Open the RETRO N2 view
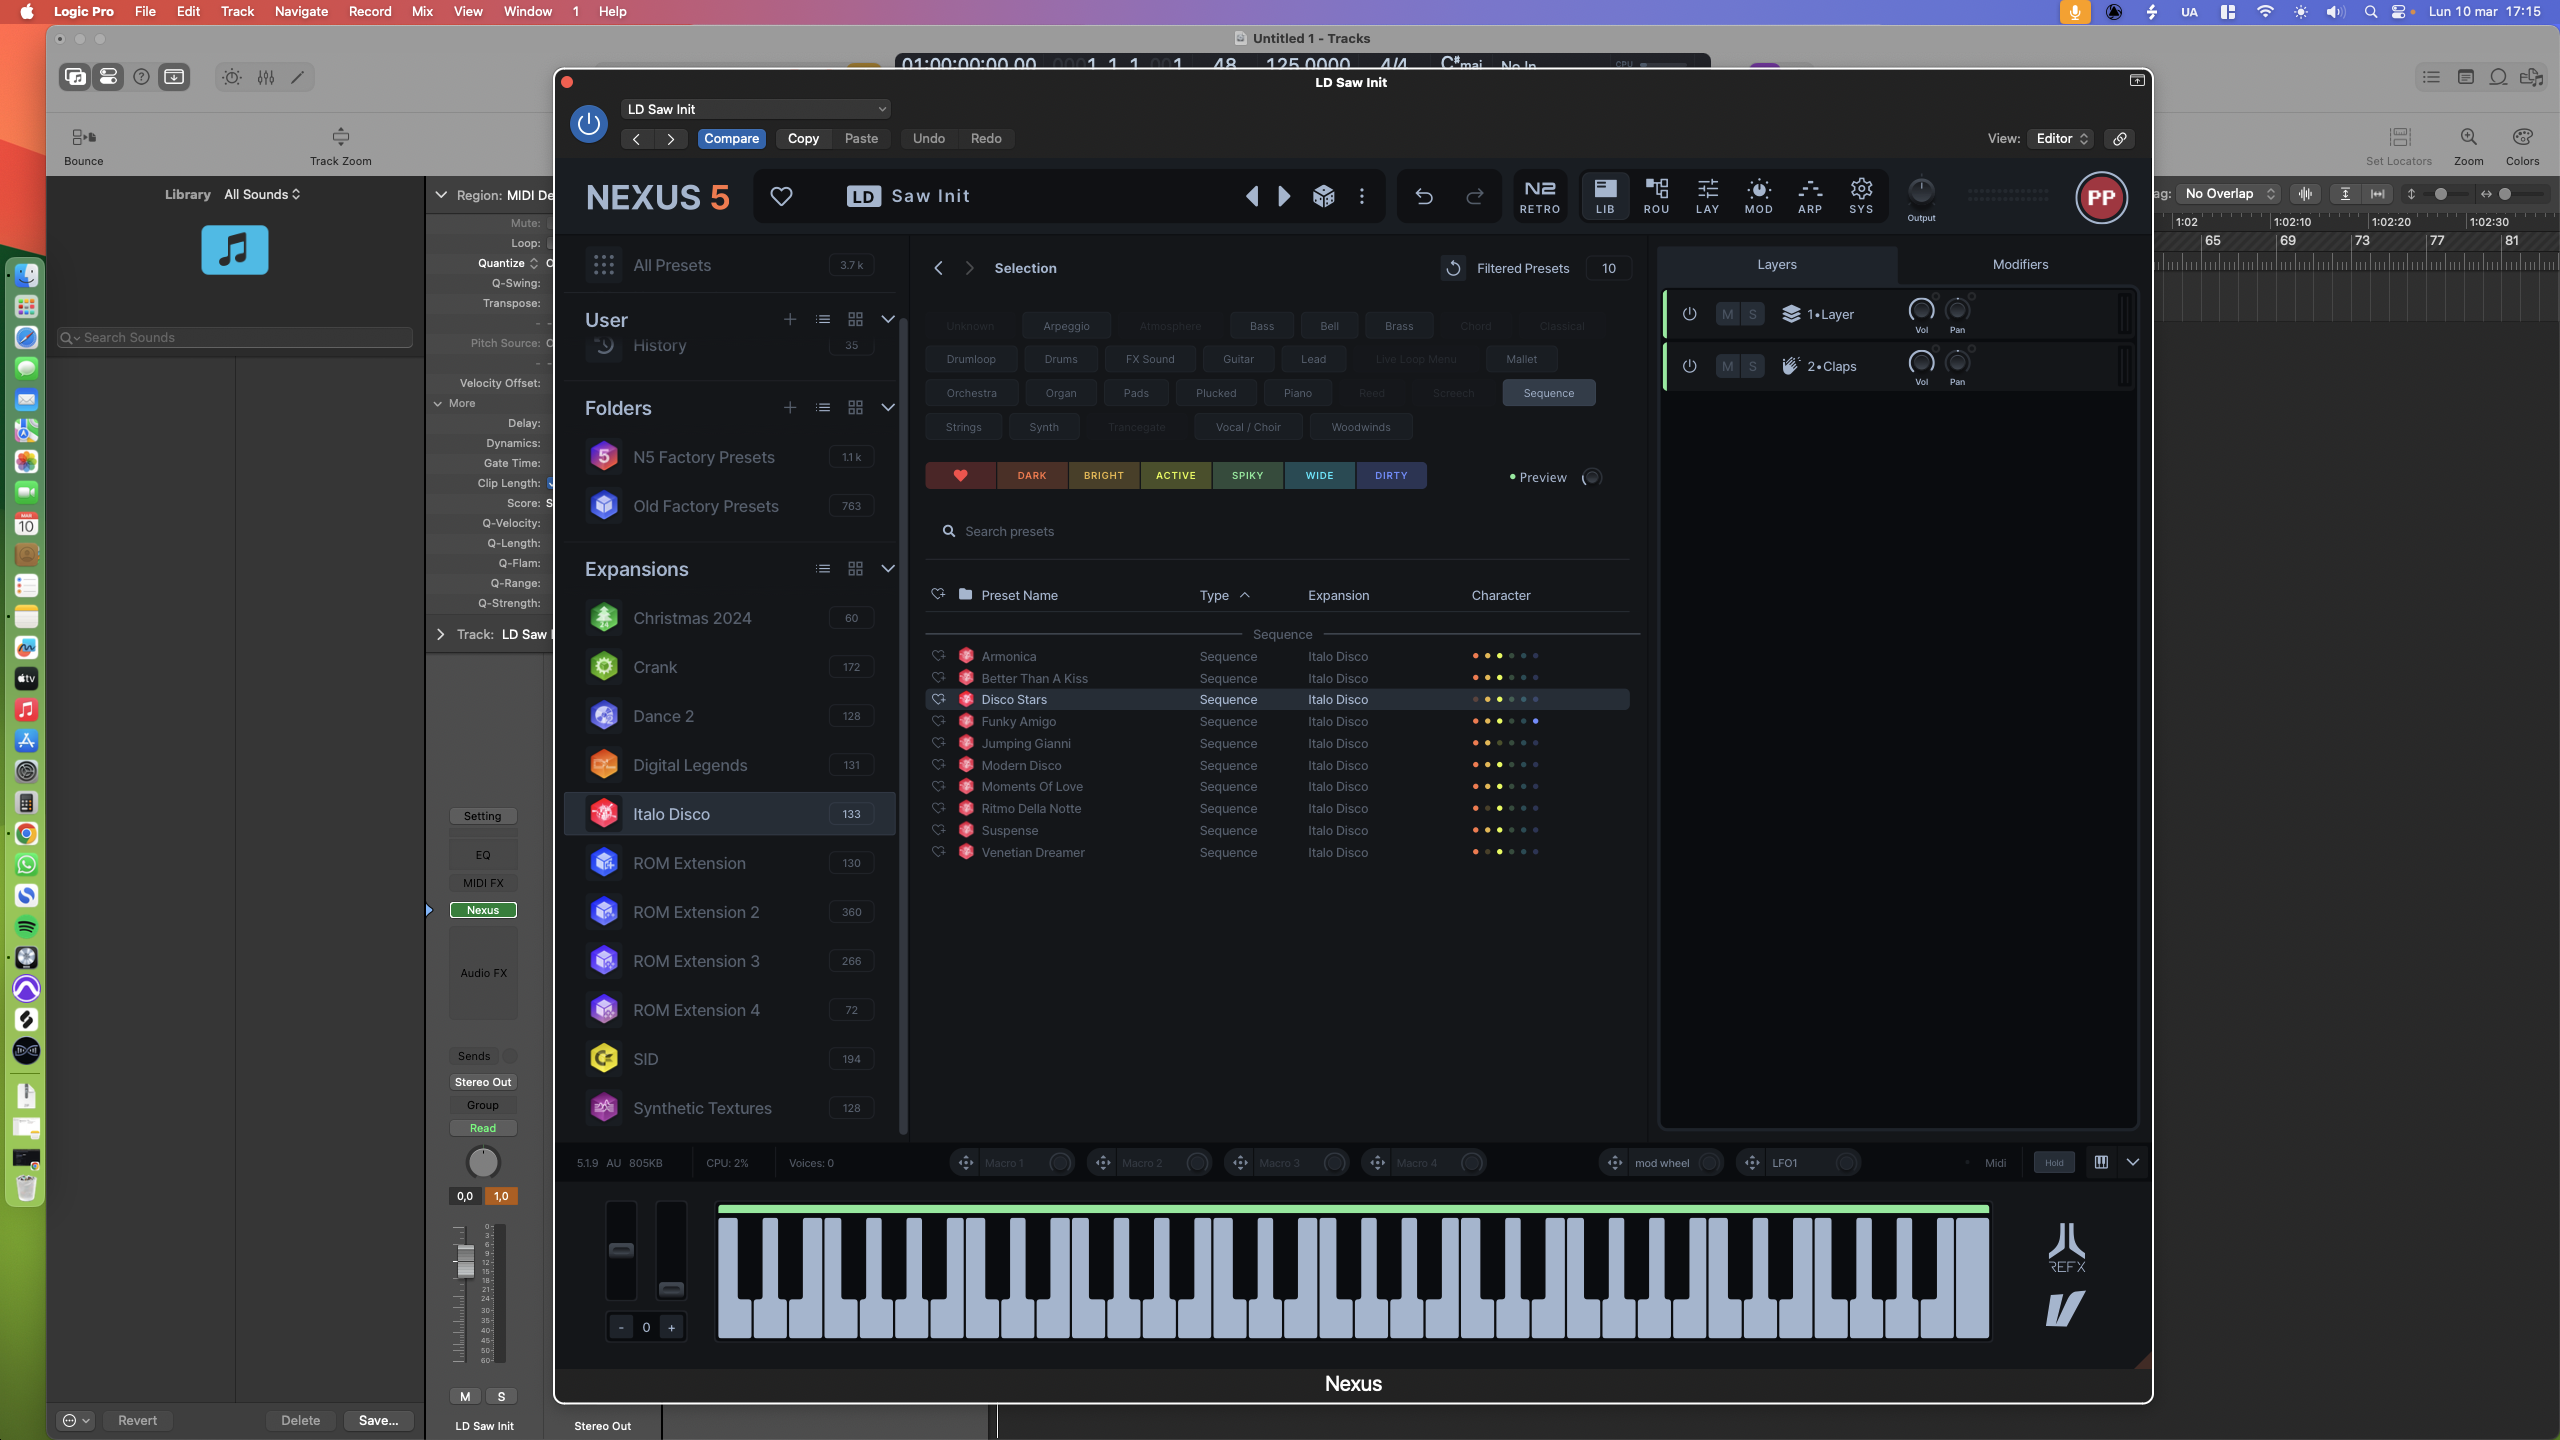 tap(1539, 196)
